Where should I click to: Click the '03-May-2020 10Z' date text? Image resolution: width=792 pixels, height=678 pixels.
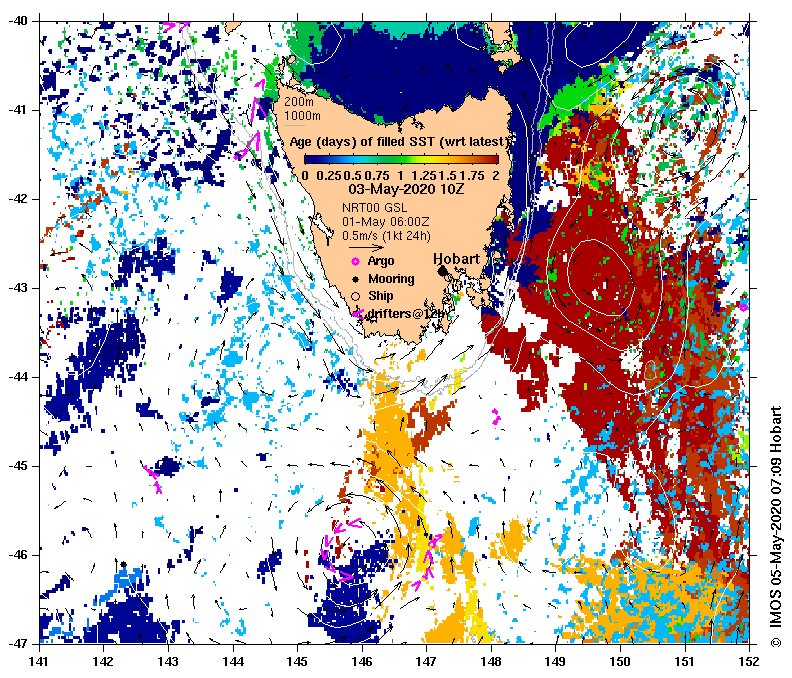pyautogui.click(x=406, y=189)
